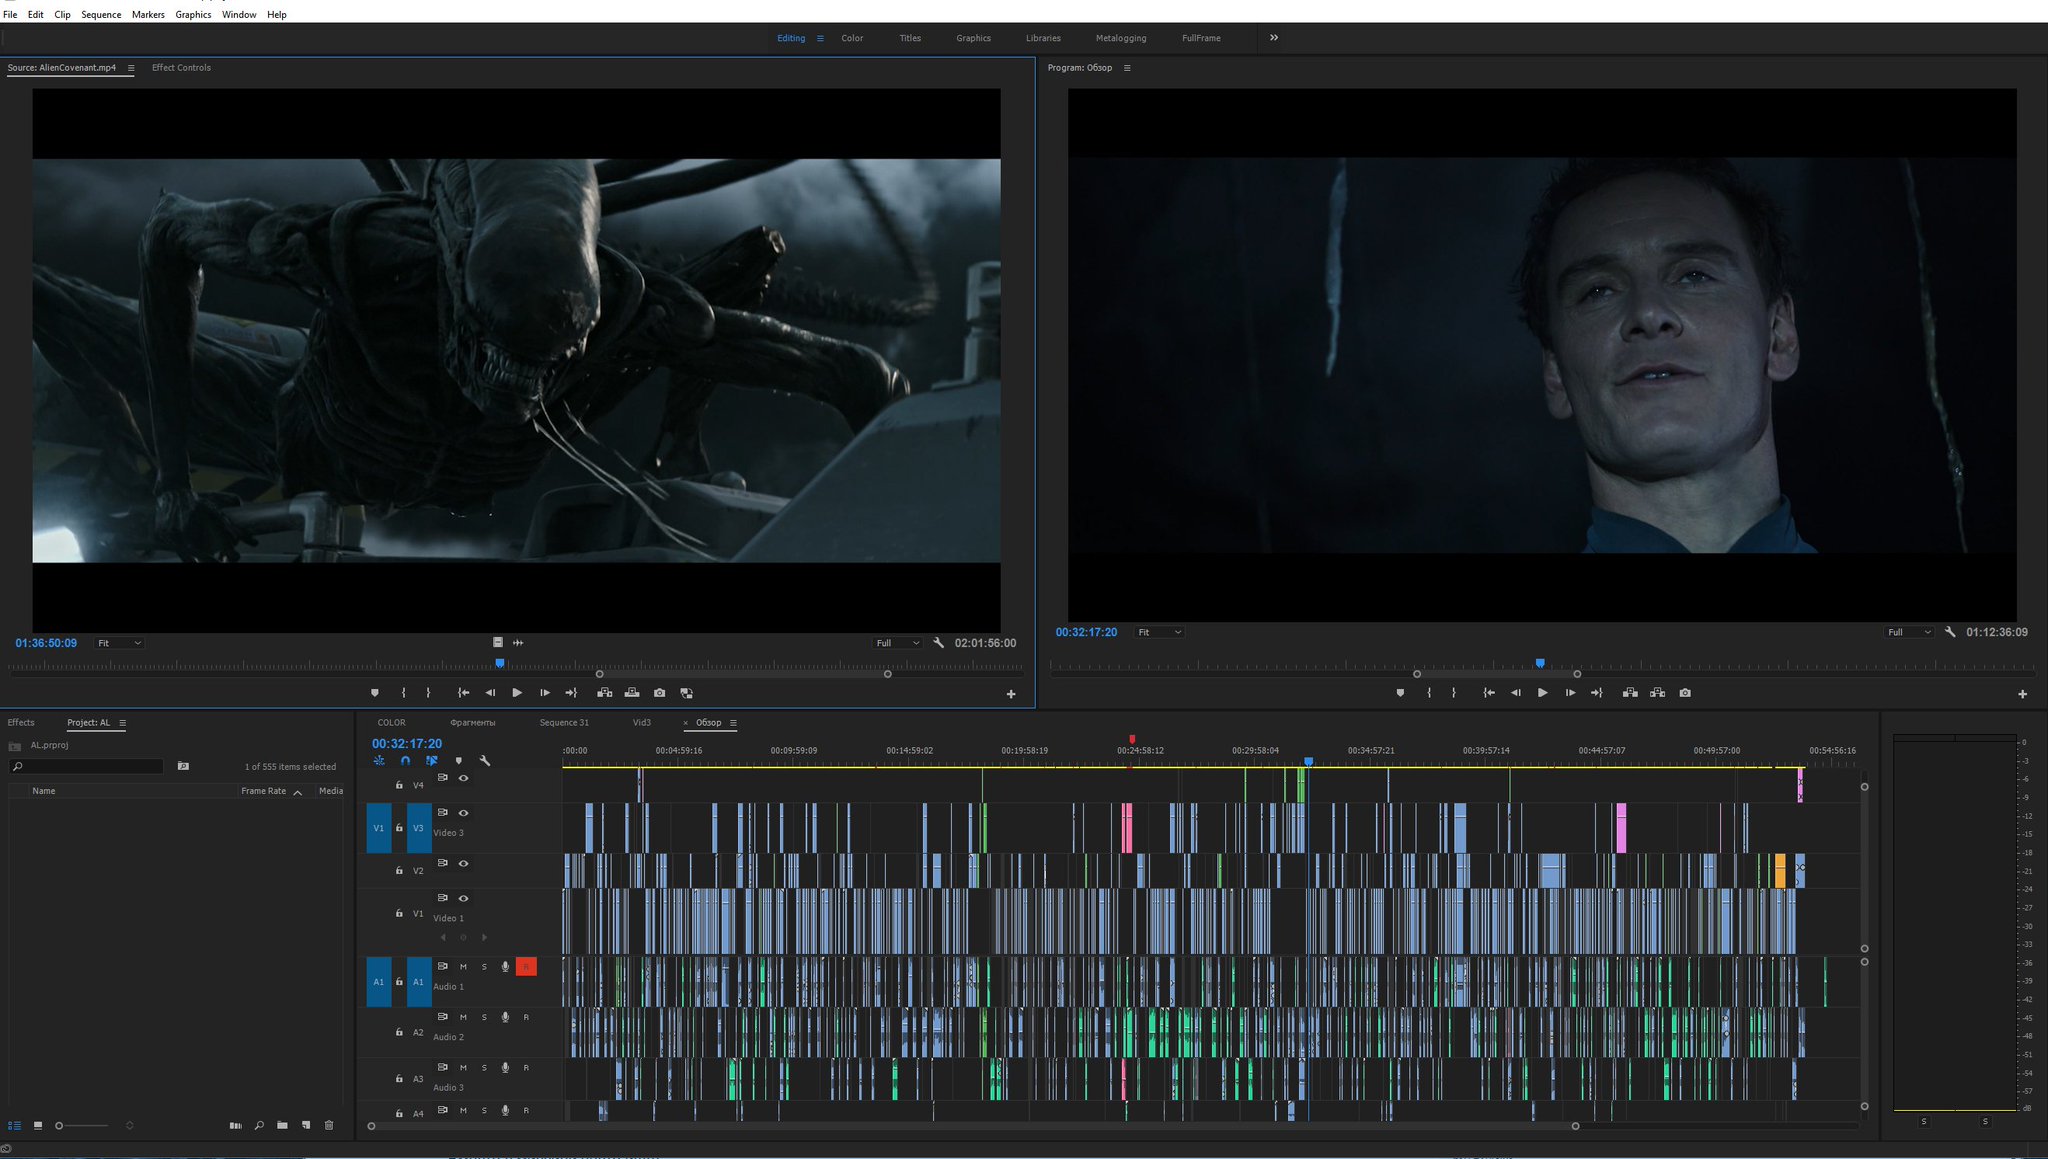Click Lift button in Program monitor
Viewport: 2048px width, 1159px height.
coord(1630,693)
